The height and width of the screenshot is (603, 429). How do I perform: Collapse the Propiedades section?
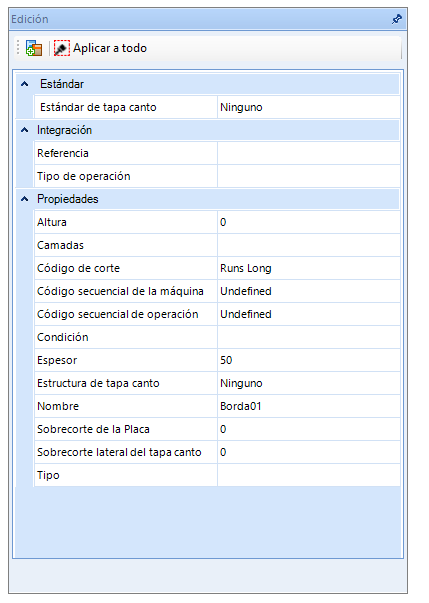click(x=25, y=199)
